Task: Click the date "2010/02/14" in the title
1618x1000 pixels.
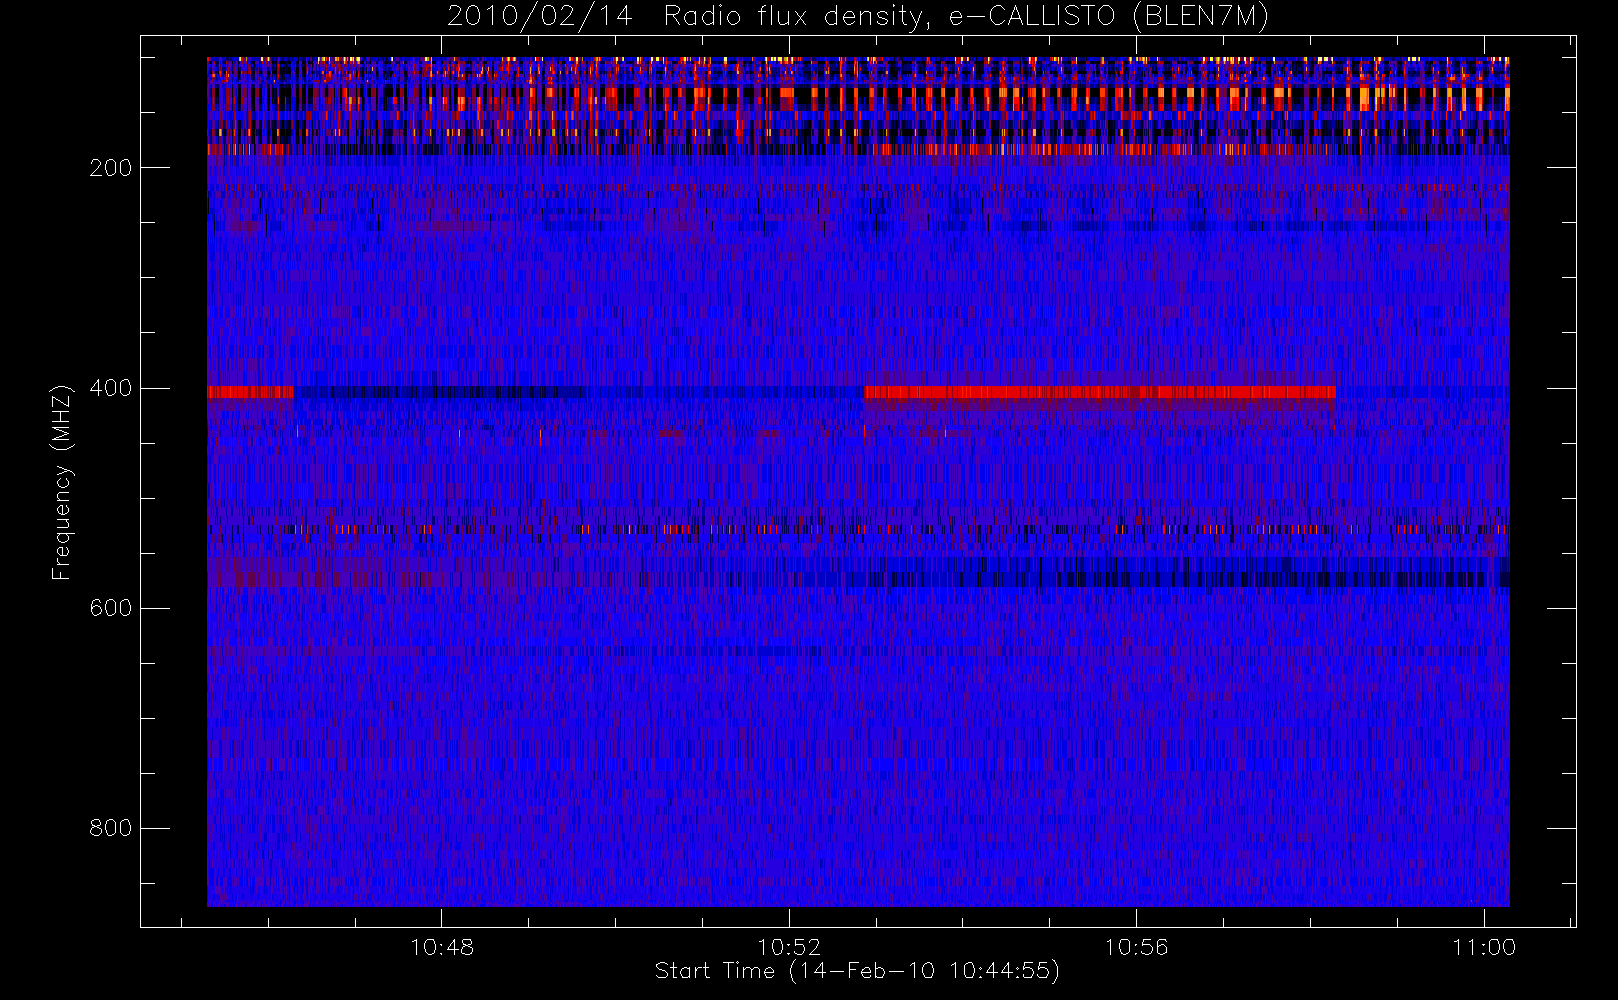Action: 539,16
